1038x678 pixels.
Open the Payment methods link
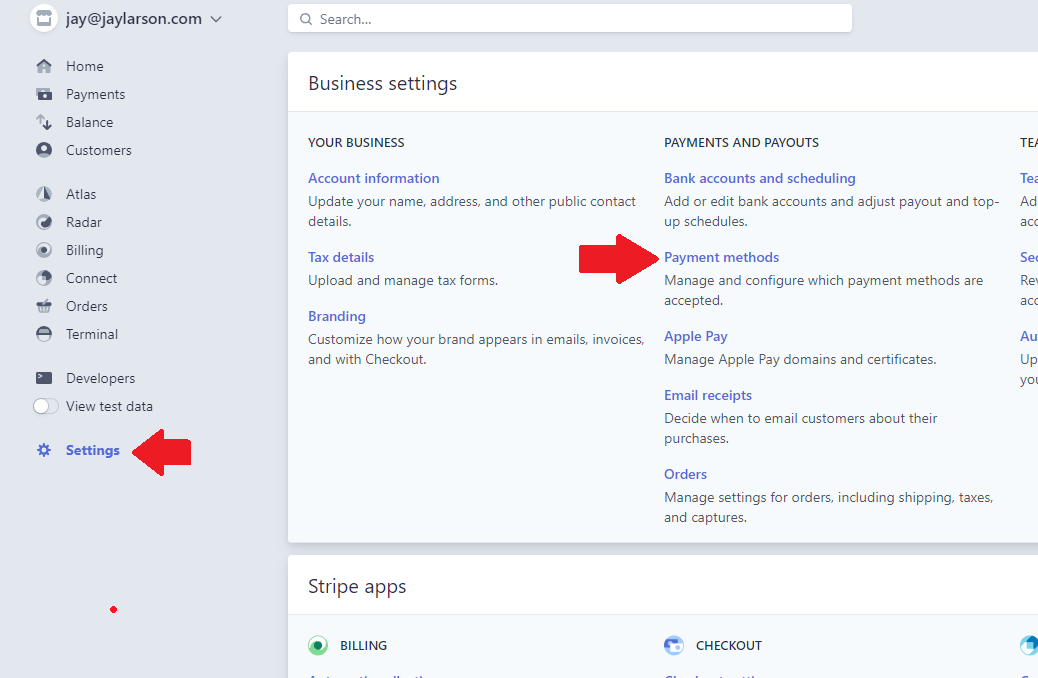722,257
